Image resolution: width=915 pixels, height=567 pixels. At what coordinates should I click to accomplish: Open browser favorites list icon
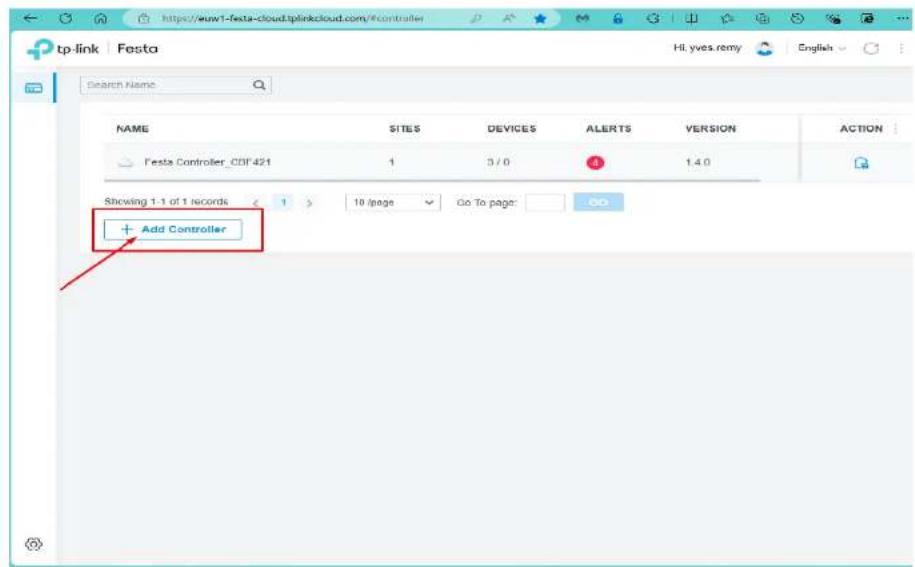(x=727, y=19)
